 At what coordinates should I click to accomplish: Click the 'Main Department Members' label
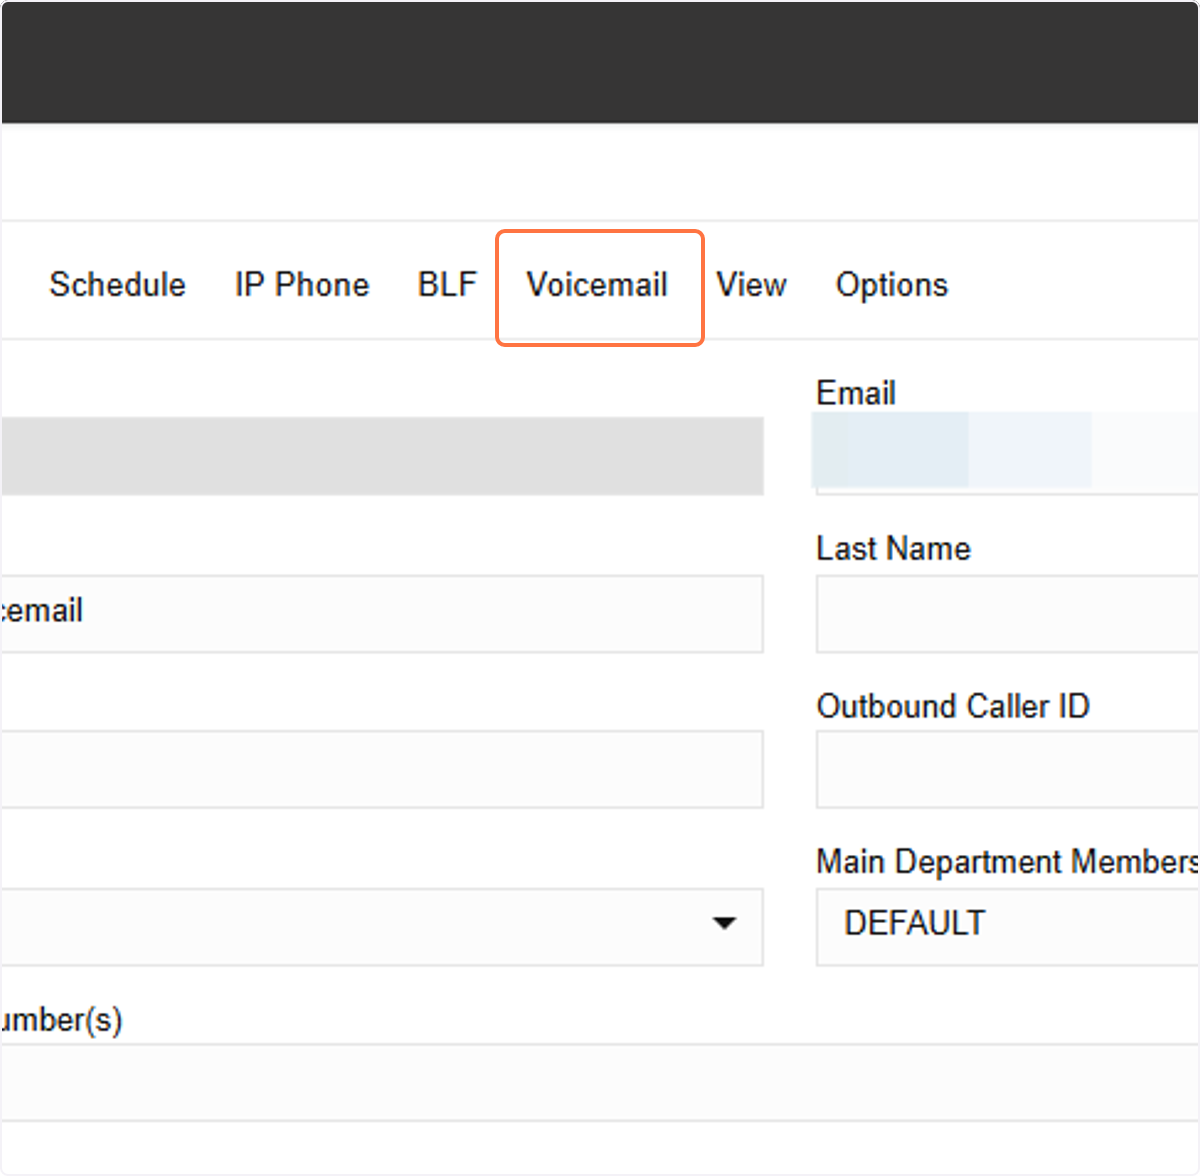click(x=1008, y=861)
